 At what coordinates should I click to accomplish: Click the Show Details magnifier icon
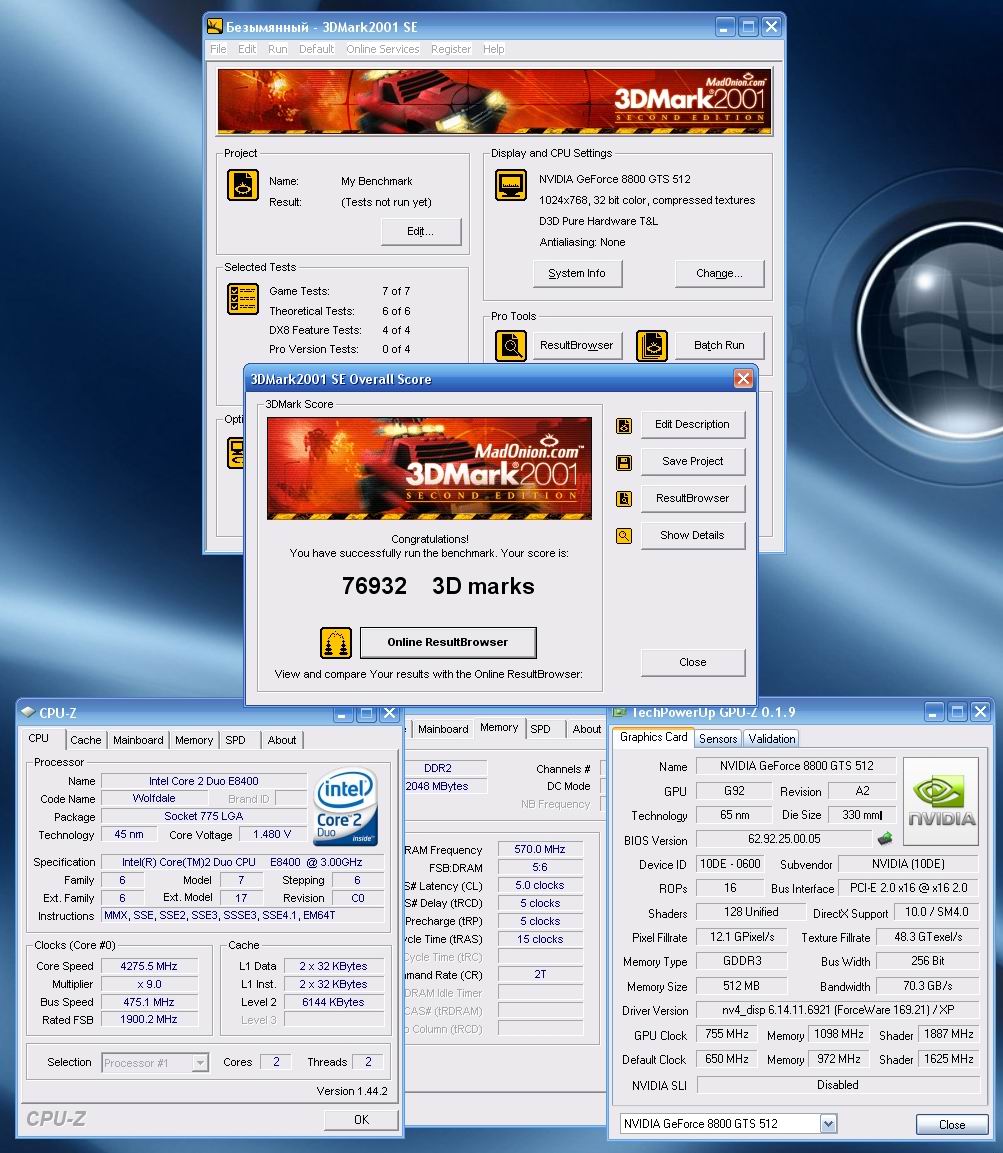click(x=624, y=536)
